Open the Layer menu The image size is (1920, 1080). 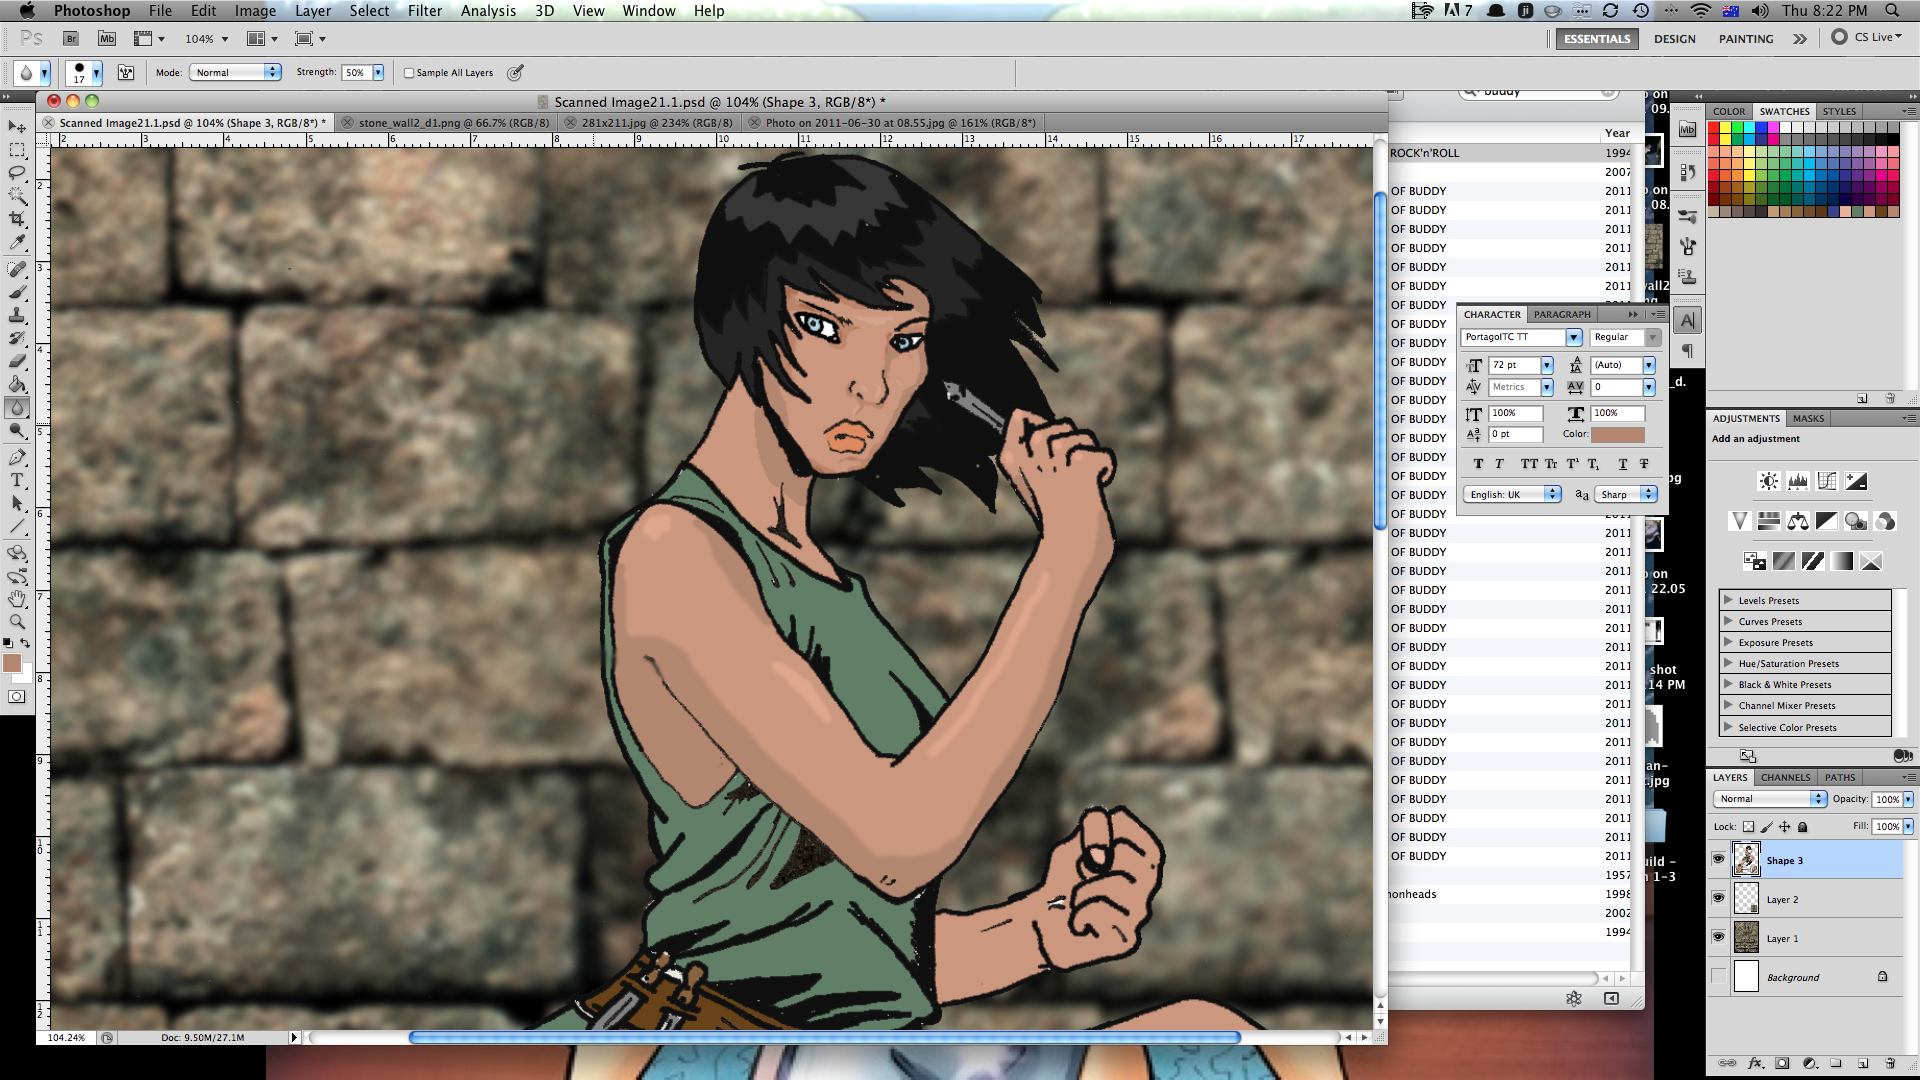312,11
